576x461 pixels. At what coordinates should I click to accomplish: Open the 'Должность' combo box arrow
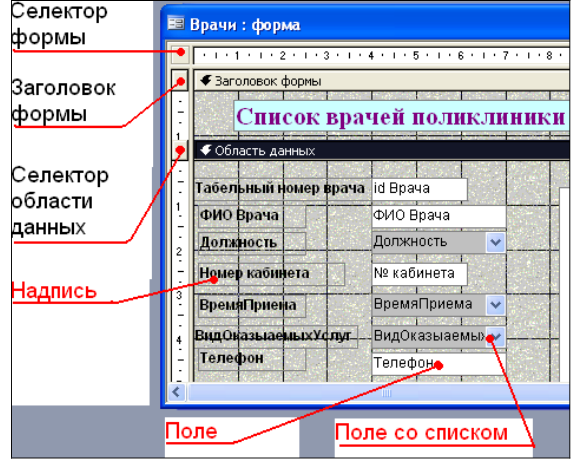coord(496,242)
